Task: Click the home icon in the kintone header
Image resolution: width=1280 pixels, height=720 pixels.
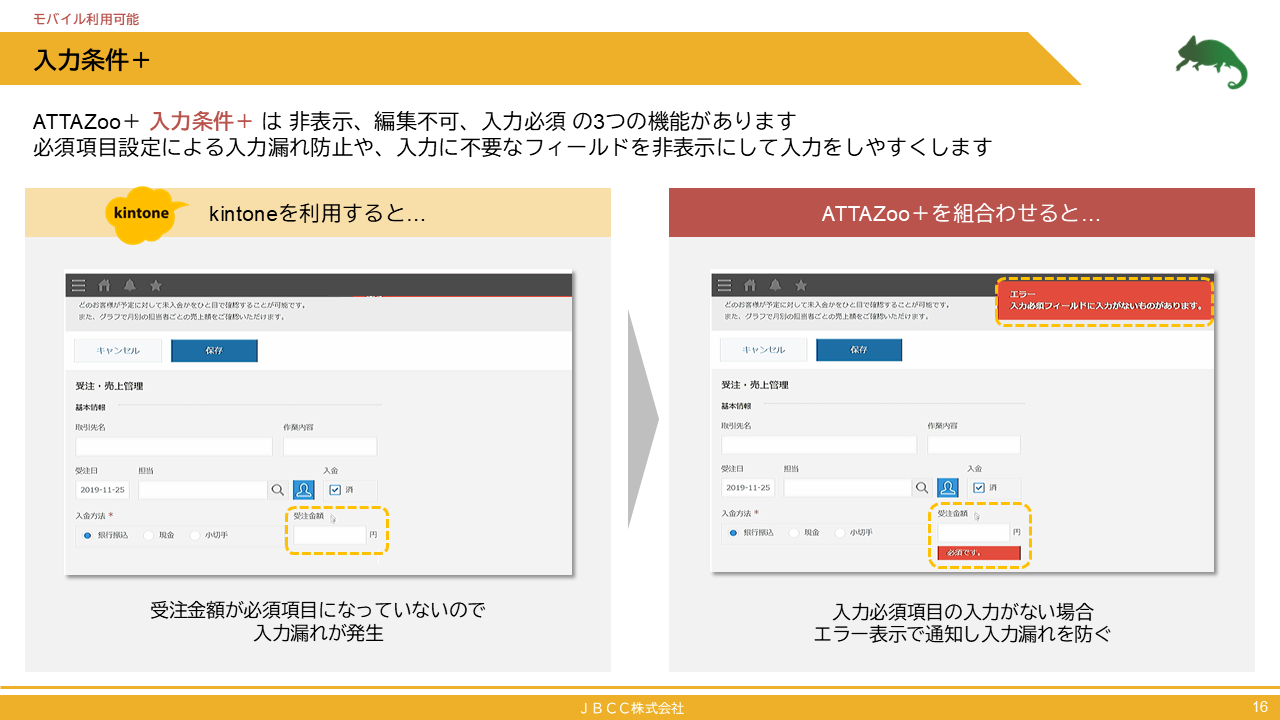Action: point(104,286)
